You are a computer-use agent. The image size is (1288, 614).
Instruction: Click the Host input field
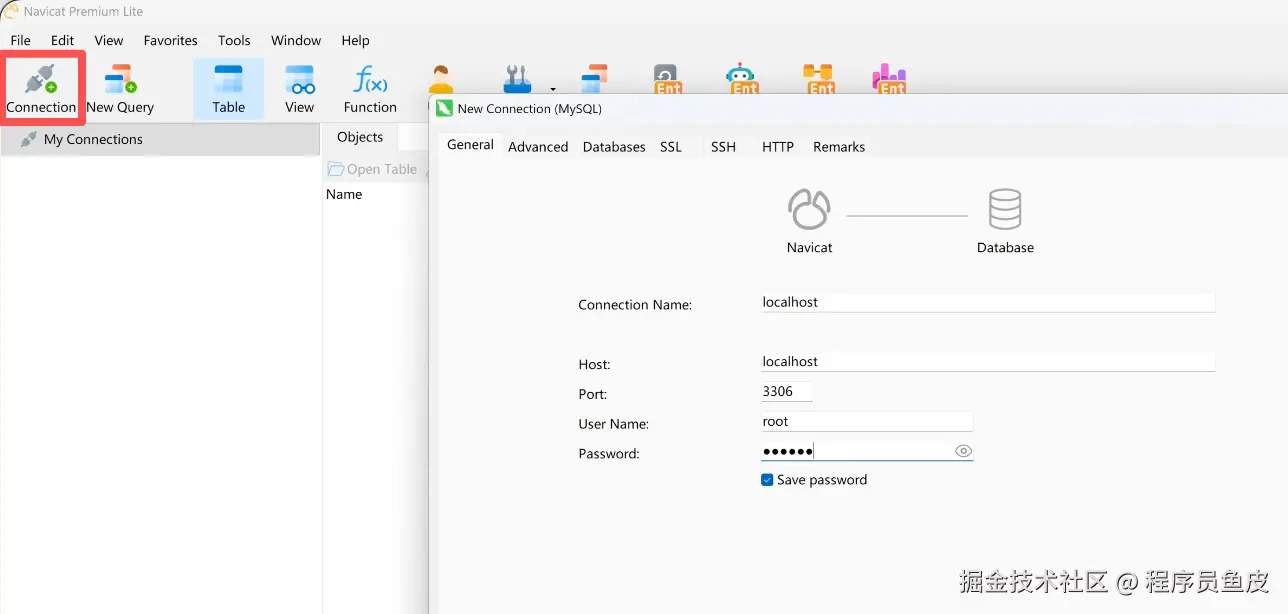click(988, 362)
